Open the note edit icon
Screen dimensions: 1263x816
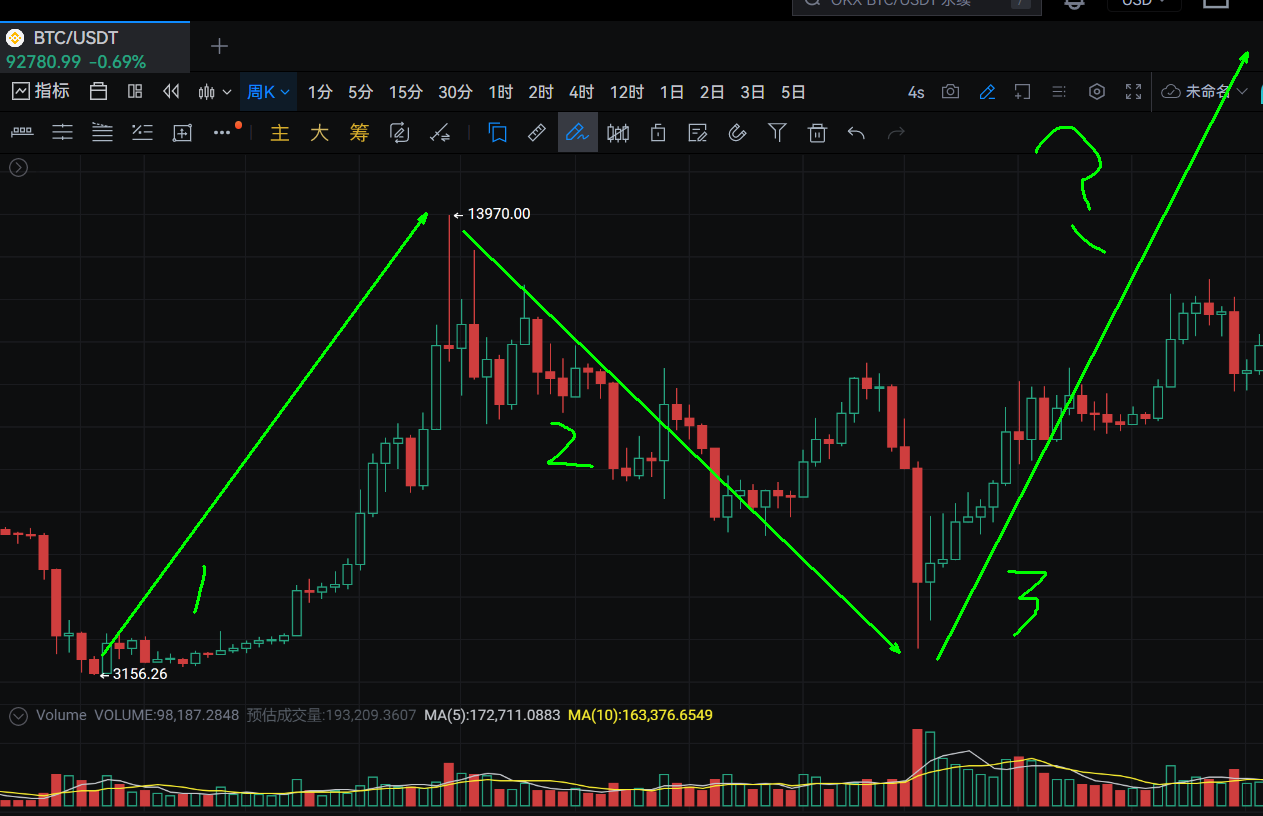click(698, 132)
